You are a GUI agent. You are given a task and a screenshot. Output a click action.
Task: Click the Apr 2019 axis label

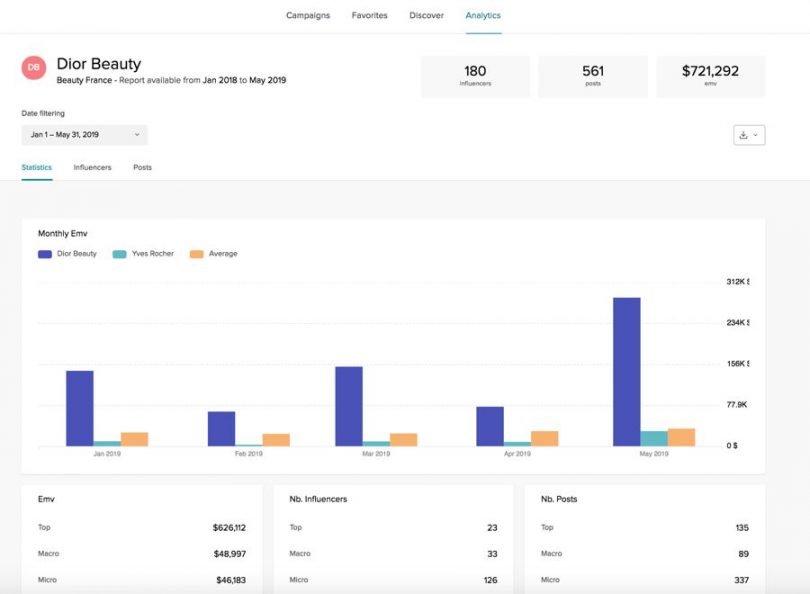(517, 454)
